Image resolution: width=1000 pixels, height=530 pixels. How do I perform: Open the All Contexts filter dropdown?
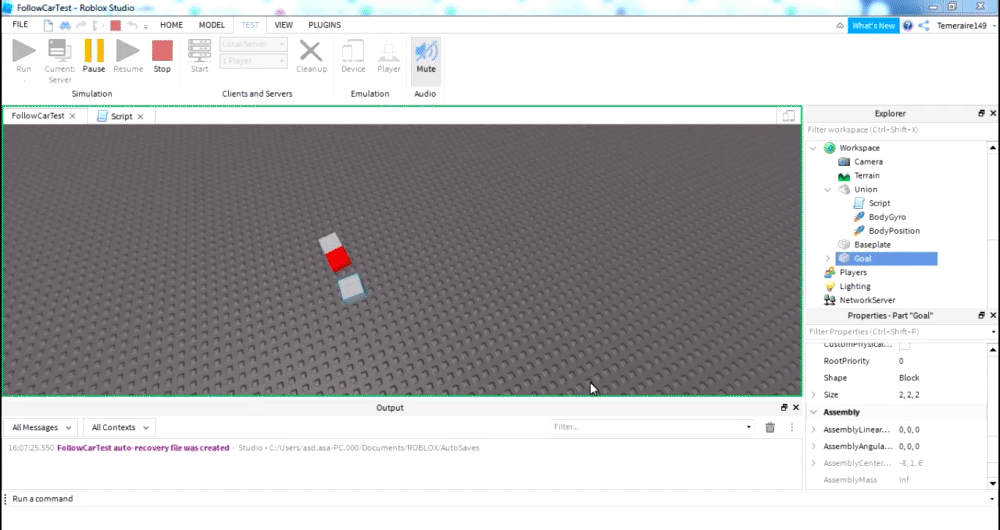click(120, 427)
